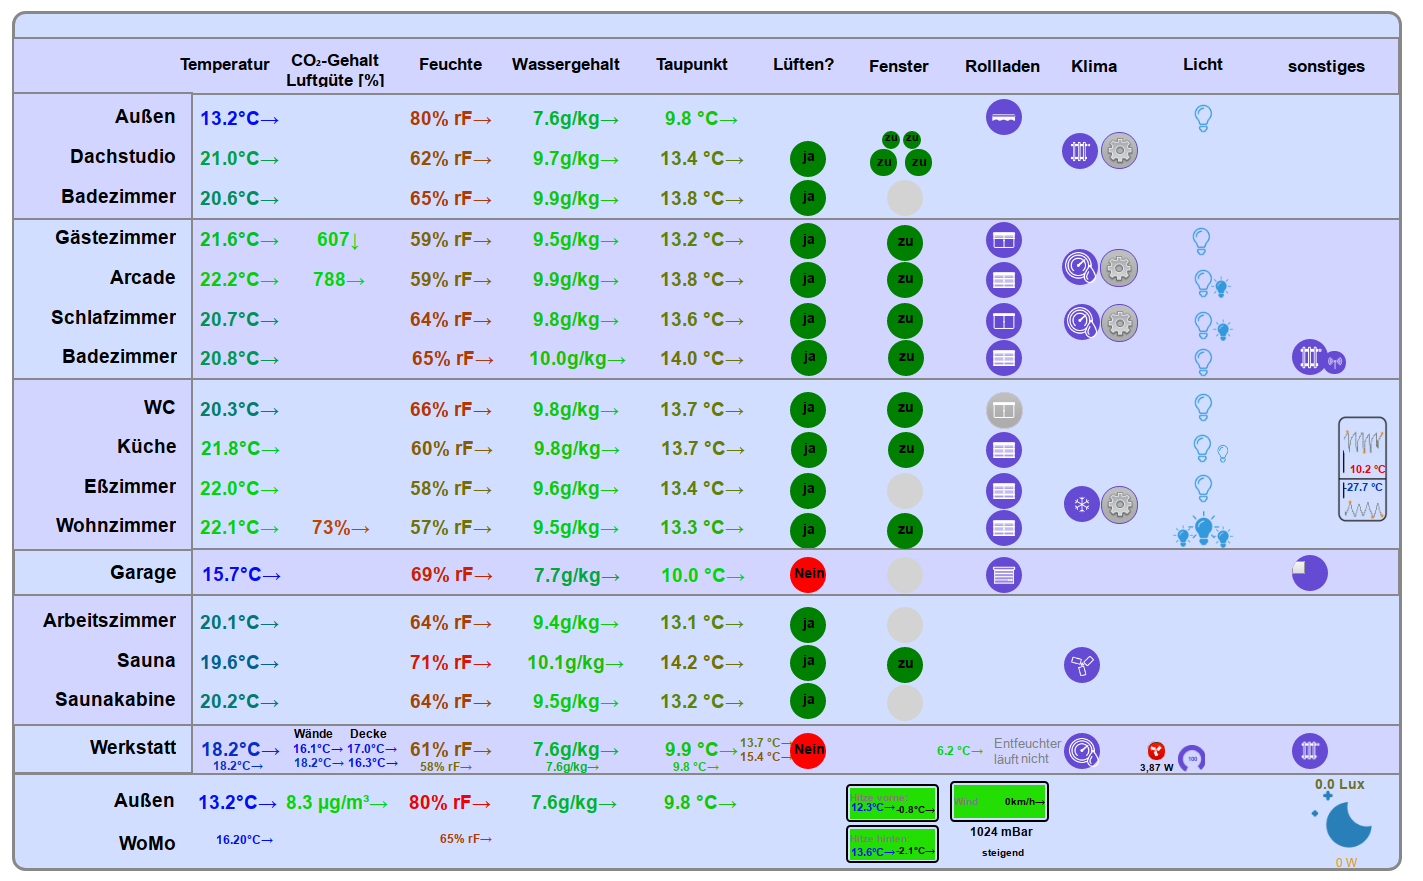The image size is (1423, 881).
Task: Toggle the Gästezimmer light bulb
Action: click(x=1201, y=241)
